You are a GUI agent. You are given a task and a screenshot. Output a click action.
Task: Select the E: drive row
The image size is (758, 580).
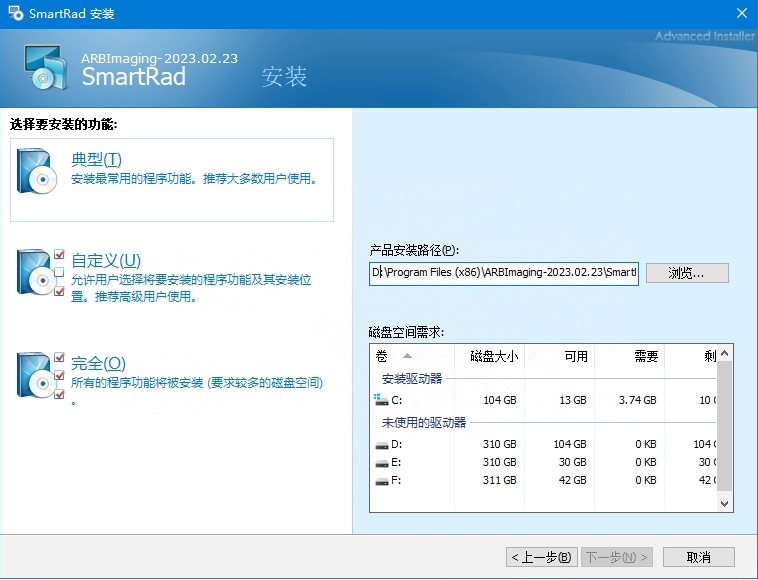tap(543, 463)
